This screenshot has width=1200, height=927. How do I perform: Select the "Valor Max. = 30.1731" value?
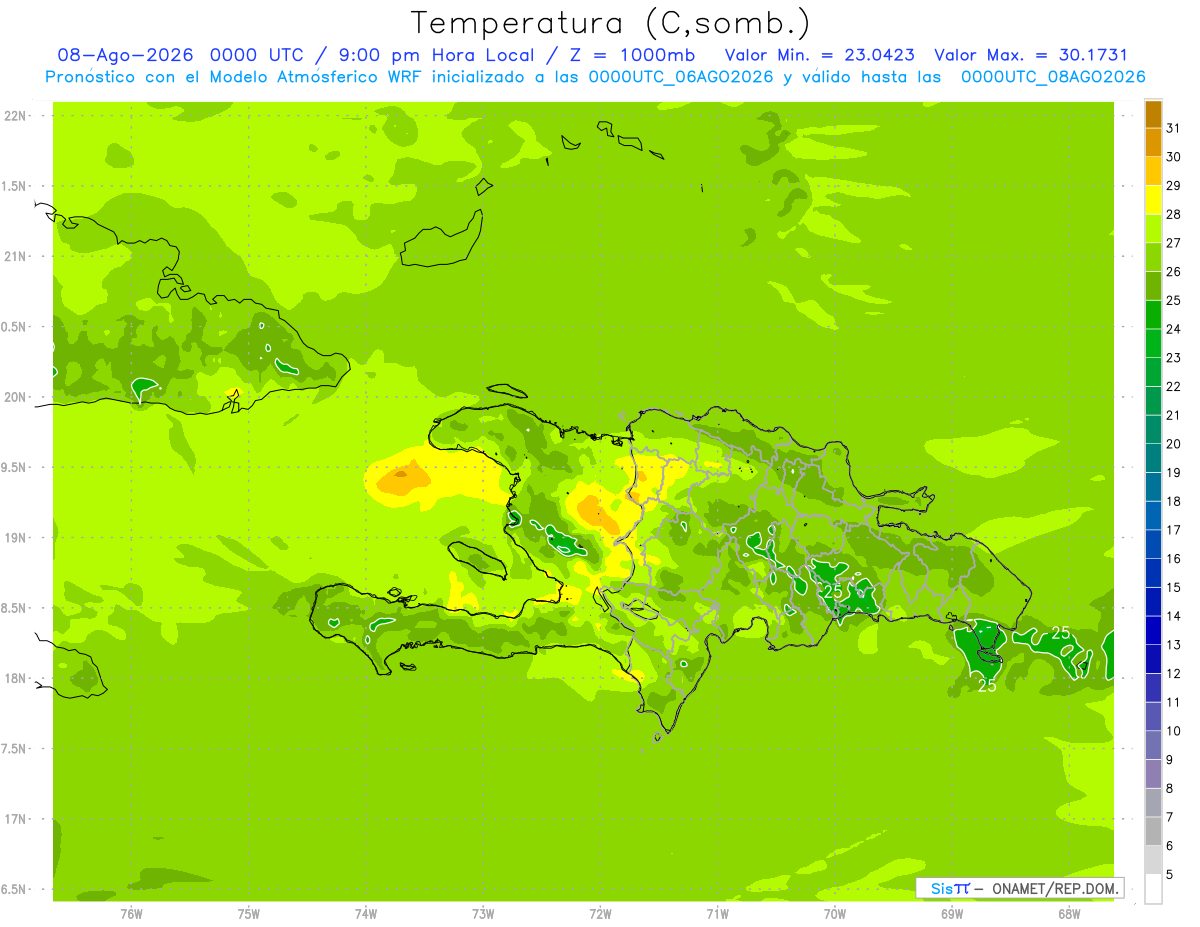(x=1031, y=55)
